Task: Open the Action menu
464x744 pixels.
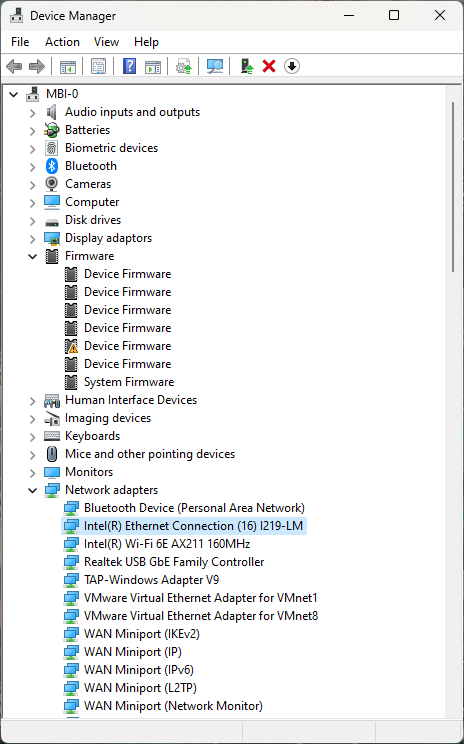Action: pyautogui.click(x=62, y=42)
